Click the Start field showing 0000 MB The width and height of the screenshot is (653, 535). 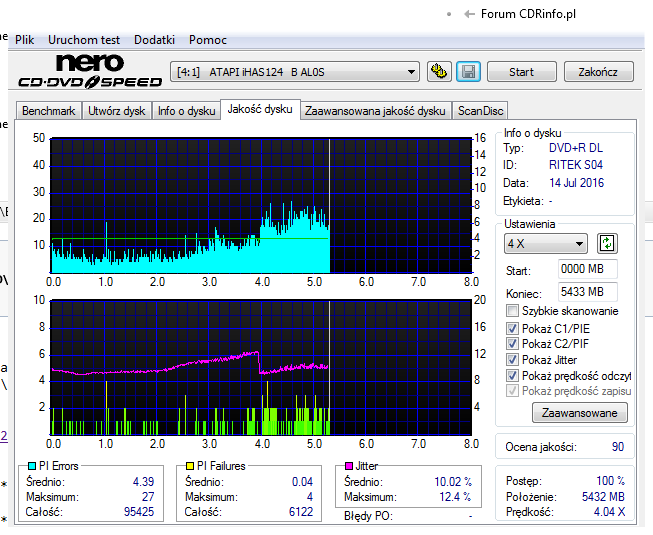588,269
